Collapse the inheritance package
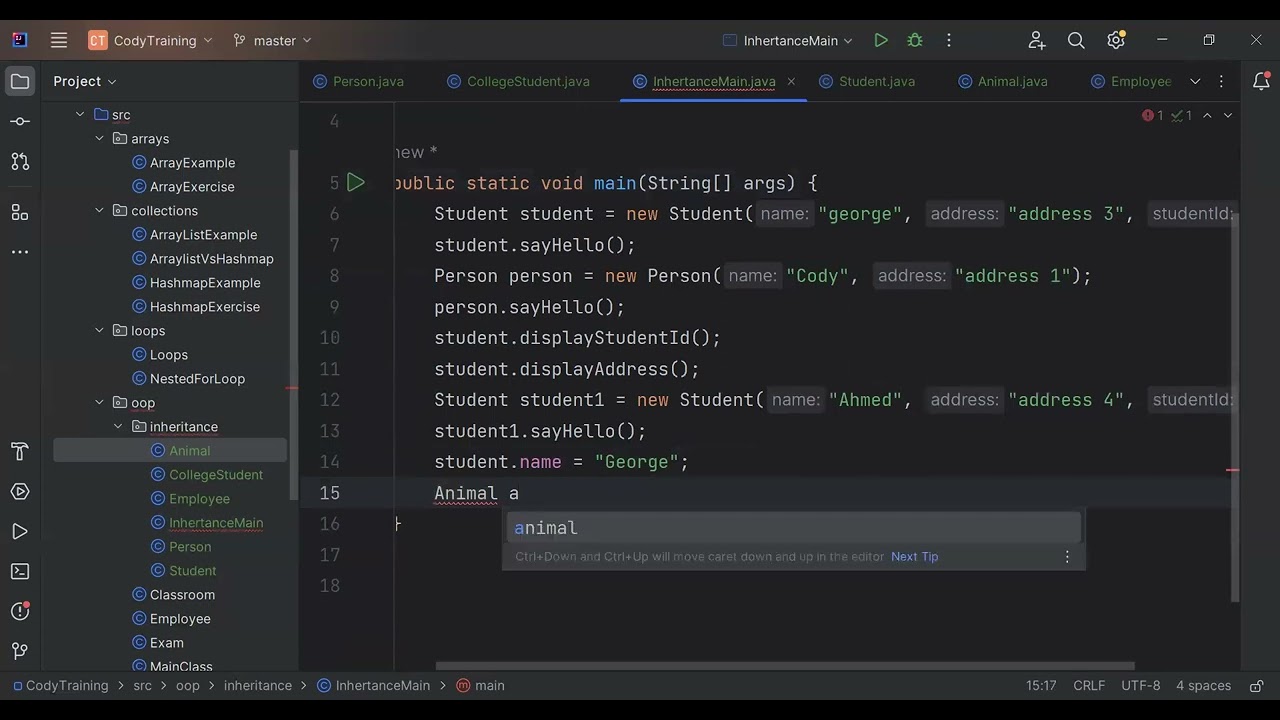 coord(118,427)
